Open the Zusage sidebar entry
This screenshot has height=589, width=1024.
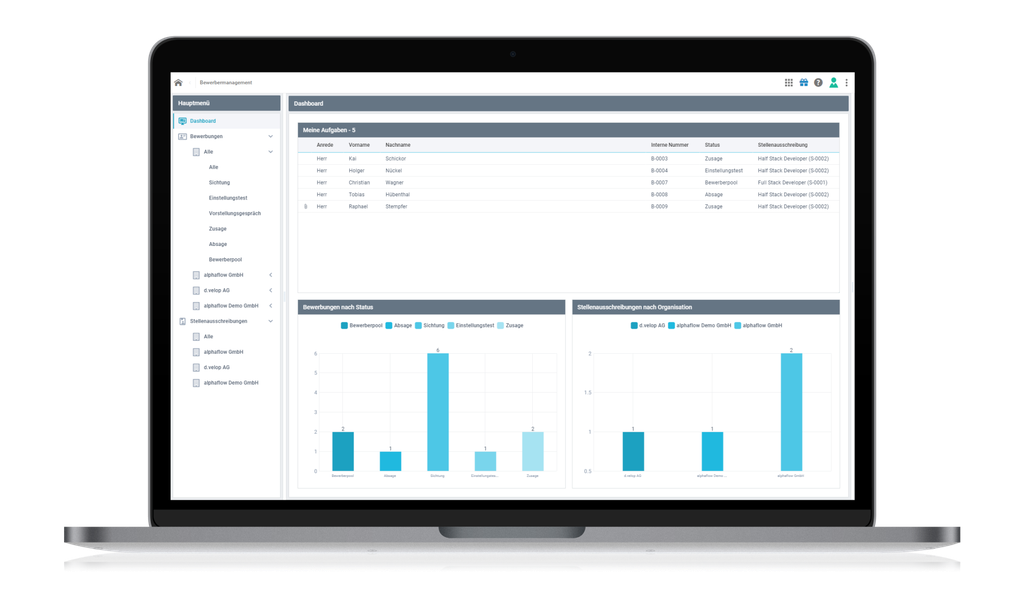tap(217, 229)
